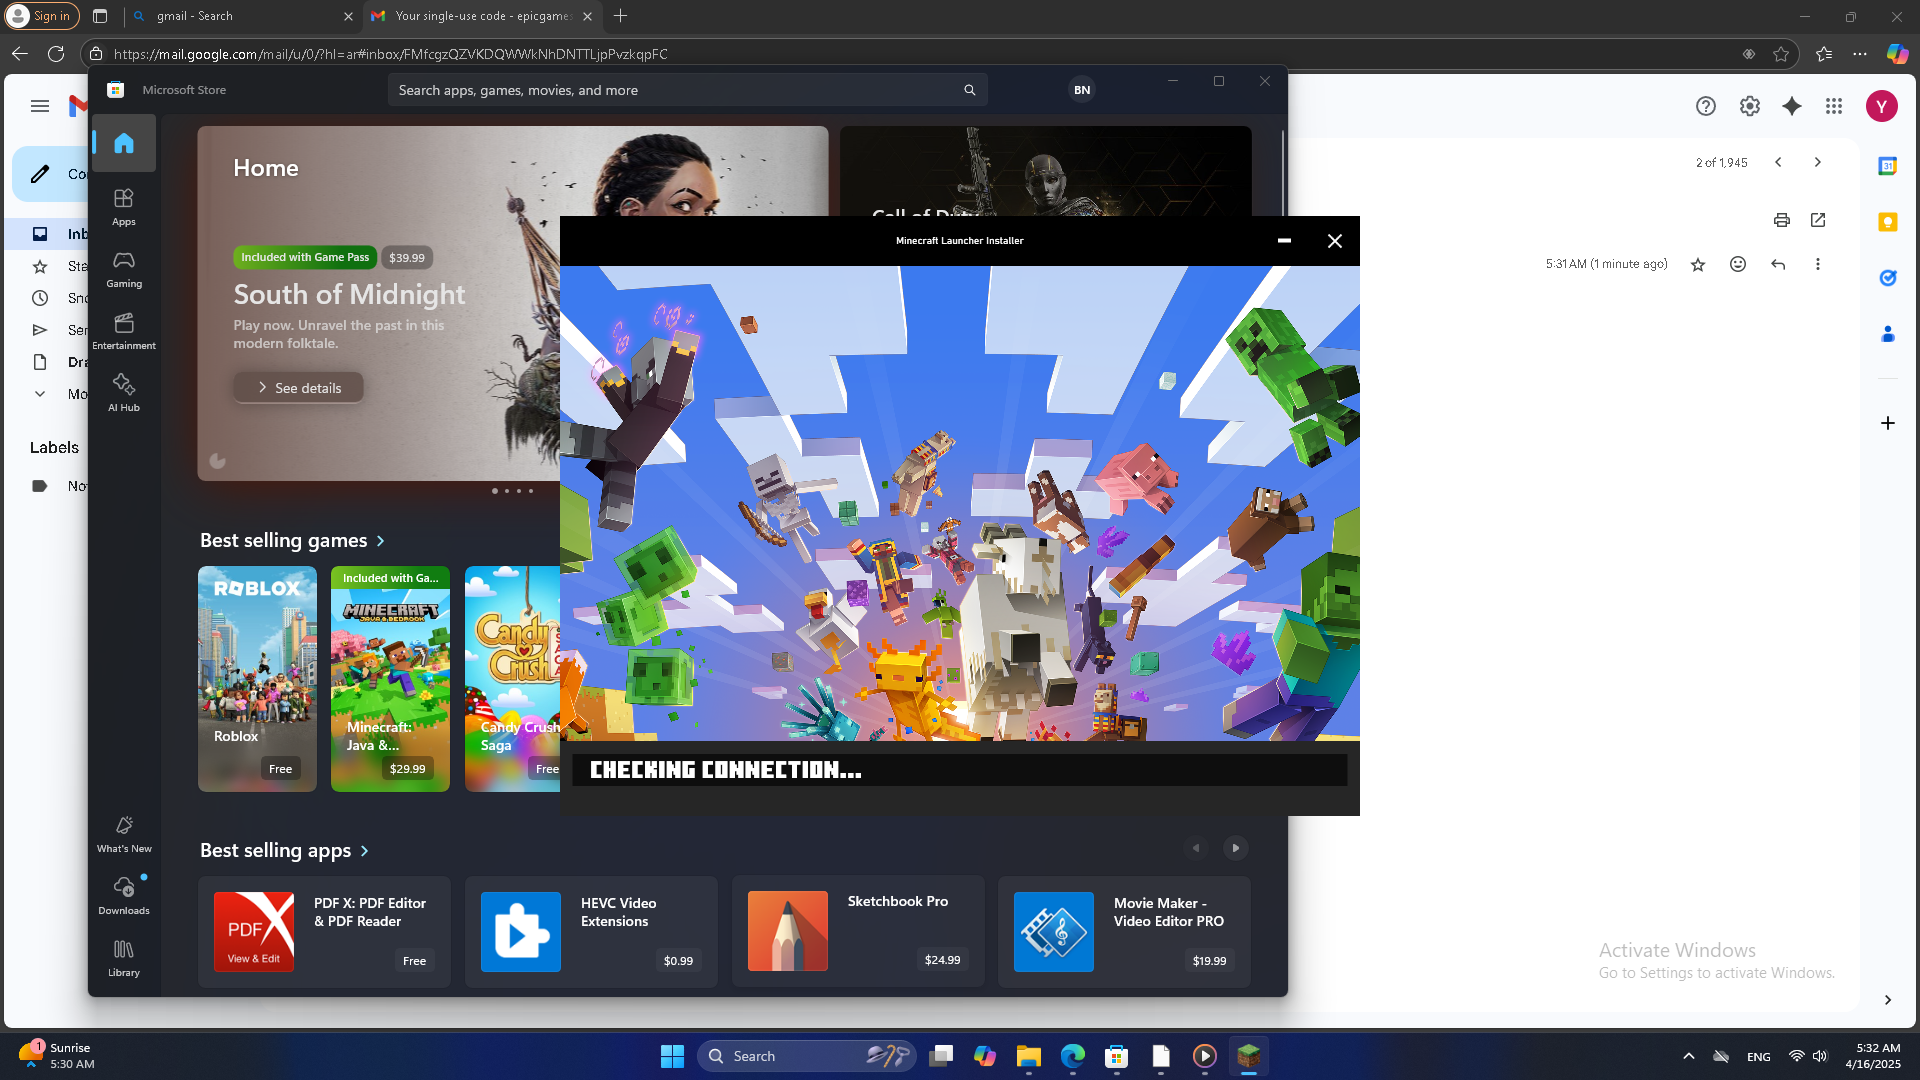
Task: Open Minecraft installer taskbar icon
Action: 1249,1056
